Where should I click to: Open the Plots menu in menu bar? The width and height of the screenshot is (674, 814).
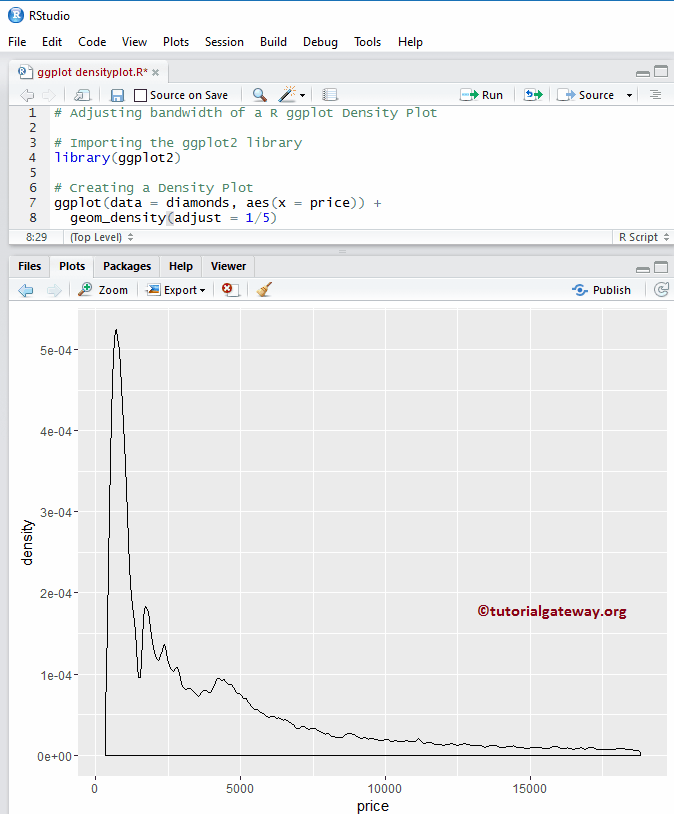[176, 42]
